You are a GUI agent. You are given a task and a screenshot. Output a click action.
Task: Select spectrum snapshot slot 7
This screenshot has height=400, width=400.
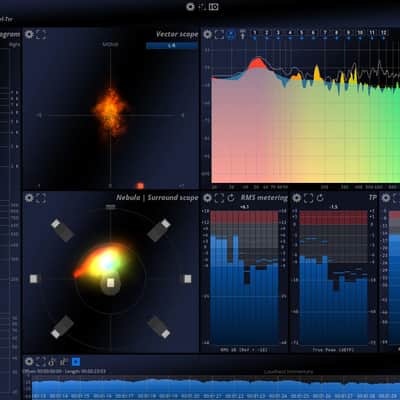point(325,34)
